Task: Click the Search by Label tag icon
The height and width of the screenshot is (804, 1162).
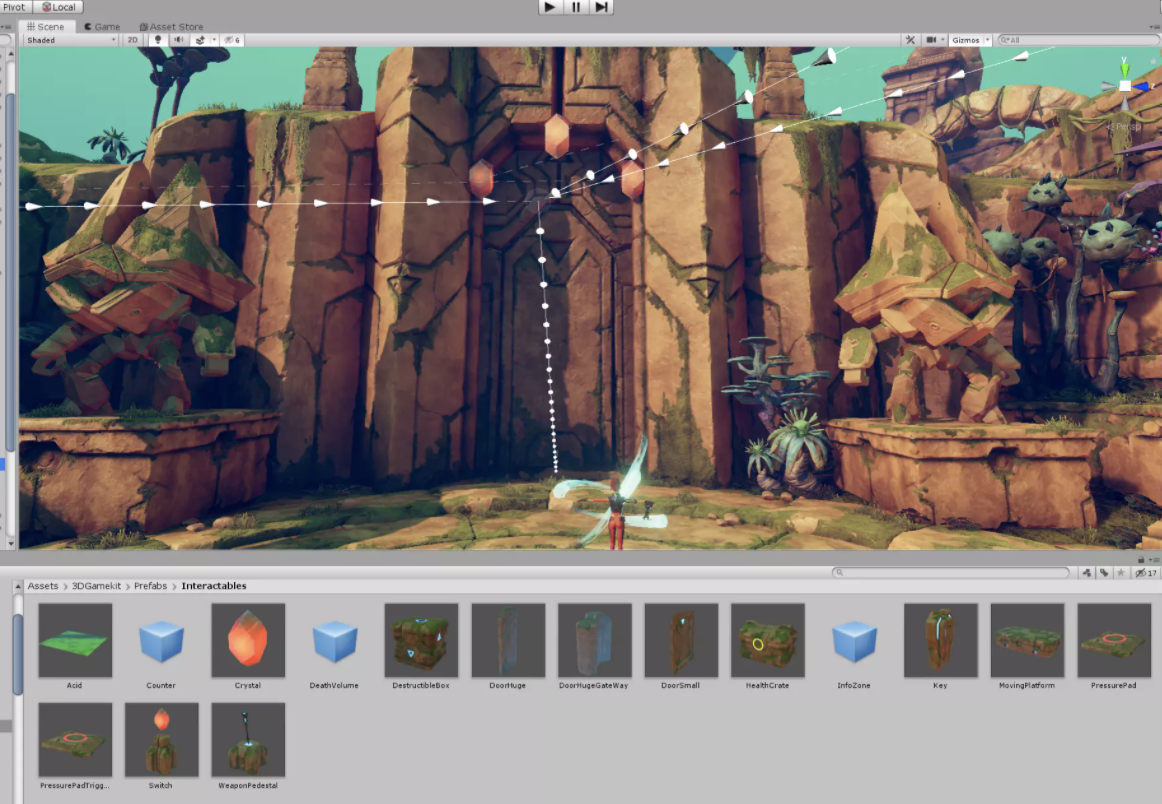Action: tap(1104, 573)
